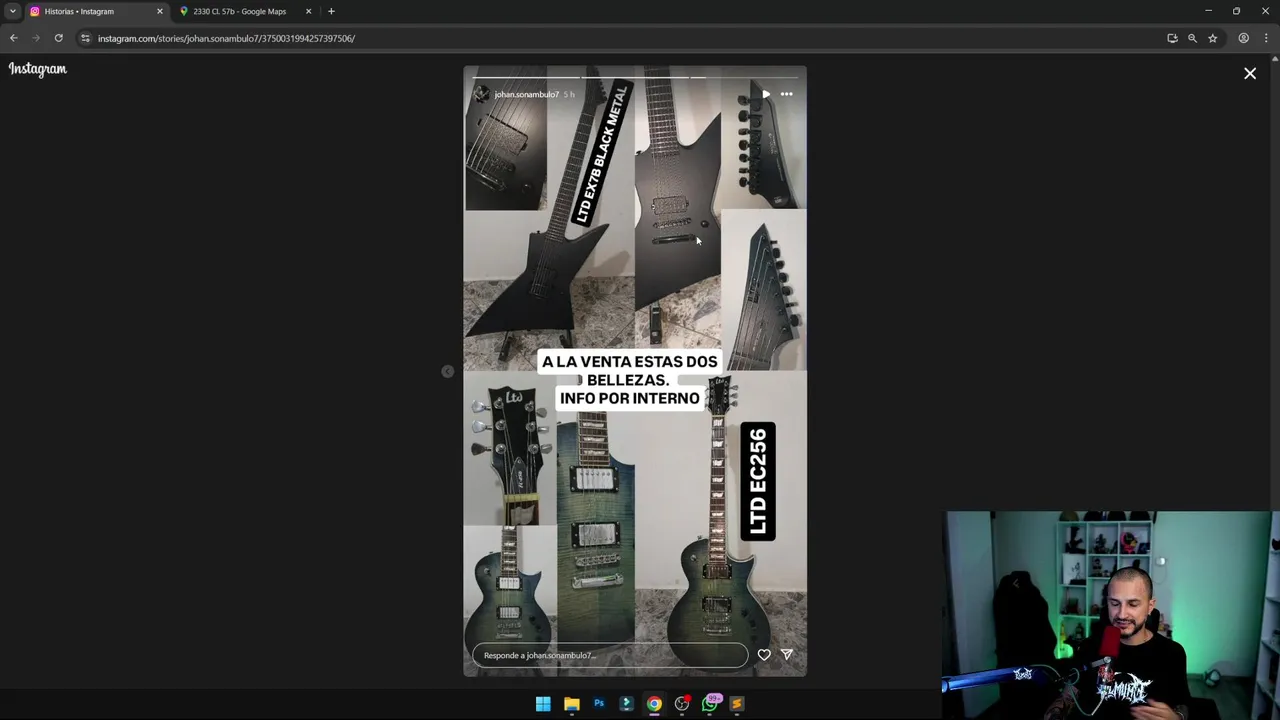Open Sublime Text from the taskbar
This screenshot has height=720, width=1280.
coord(737,704)
